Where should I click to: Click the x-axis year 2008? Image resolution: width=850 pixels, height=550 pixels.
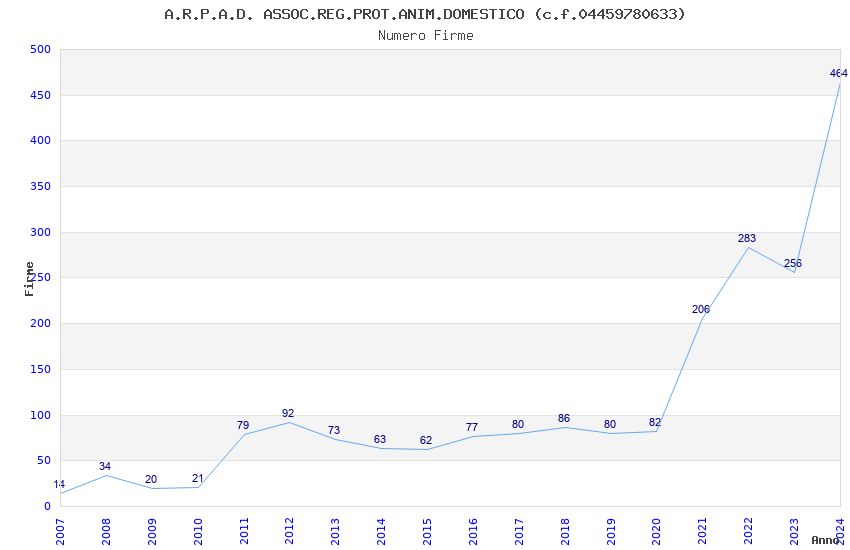tap(106, 531)
